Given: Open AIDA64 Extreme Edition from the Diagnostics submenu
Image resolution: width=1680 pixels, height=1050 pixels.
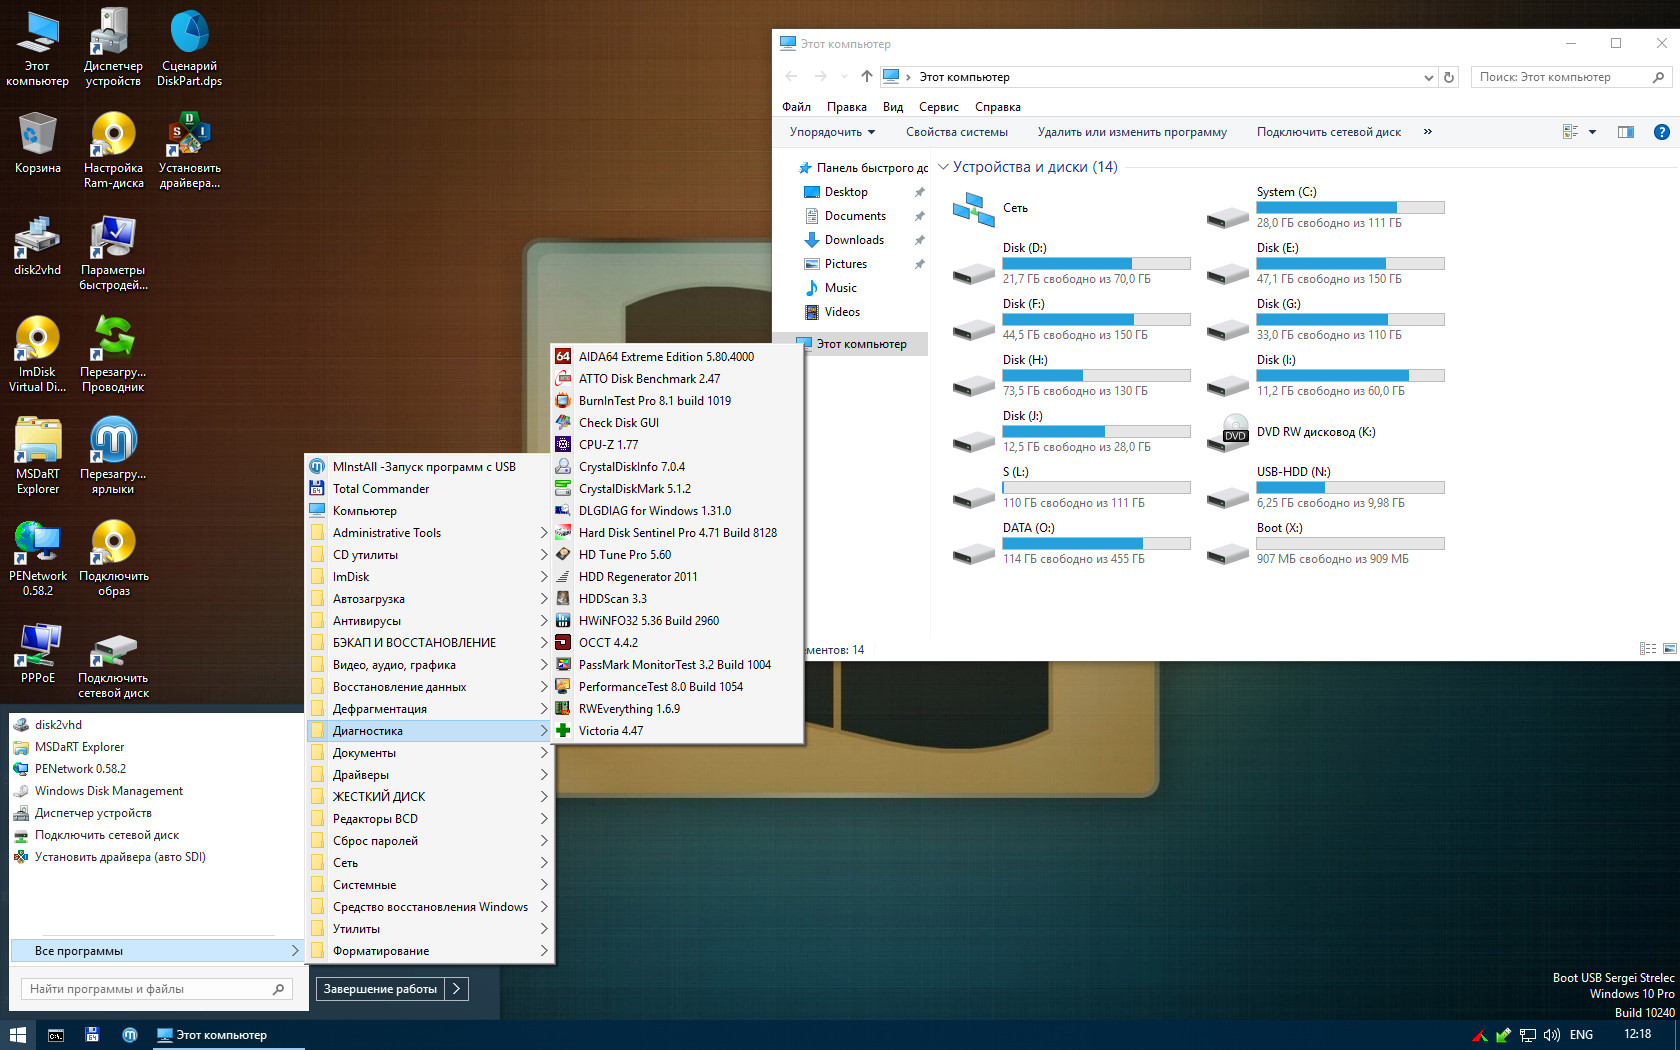Looking at the screenshot, I should (677, 357).
